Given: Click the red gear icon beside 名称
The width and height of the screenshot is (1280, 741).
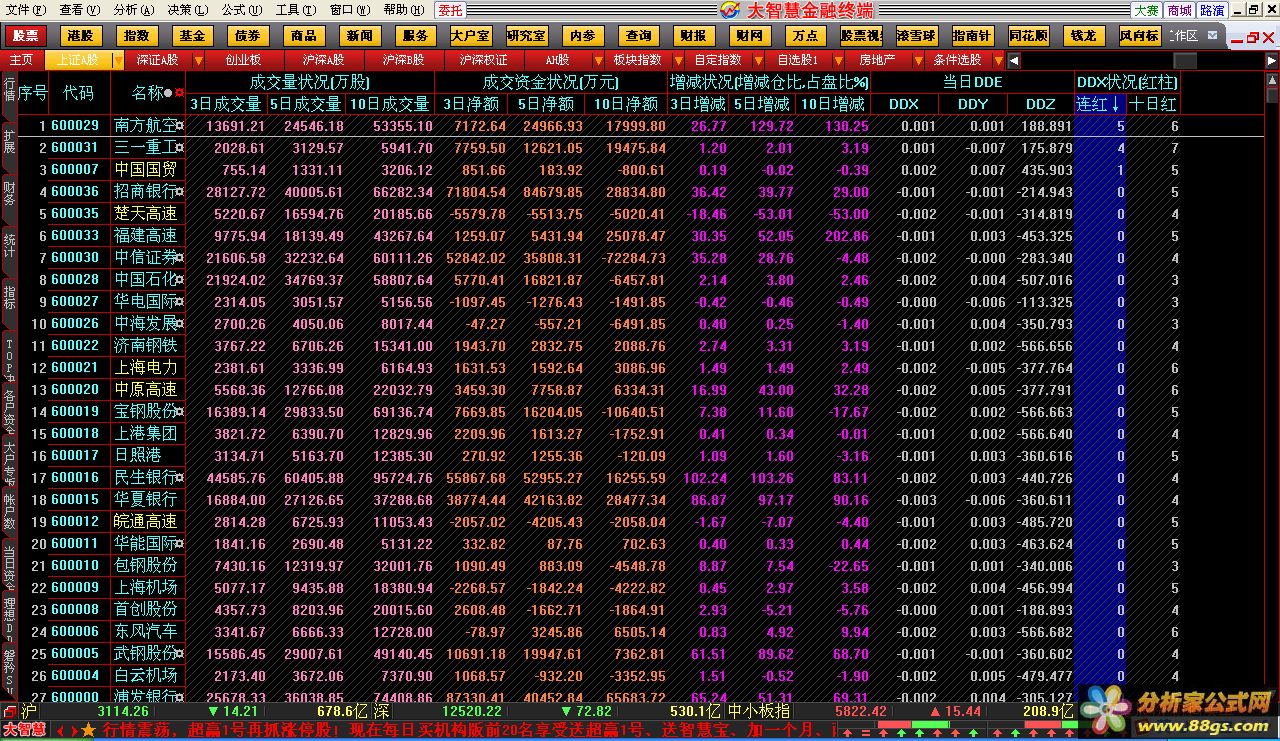Looking at the screenshot, I should pyautogui.click(x=179, y=93).
